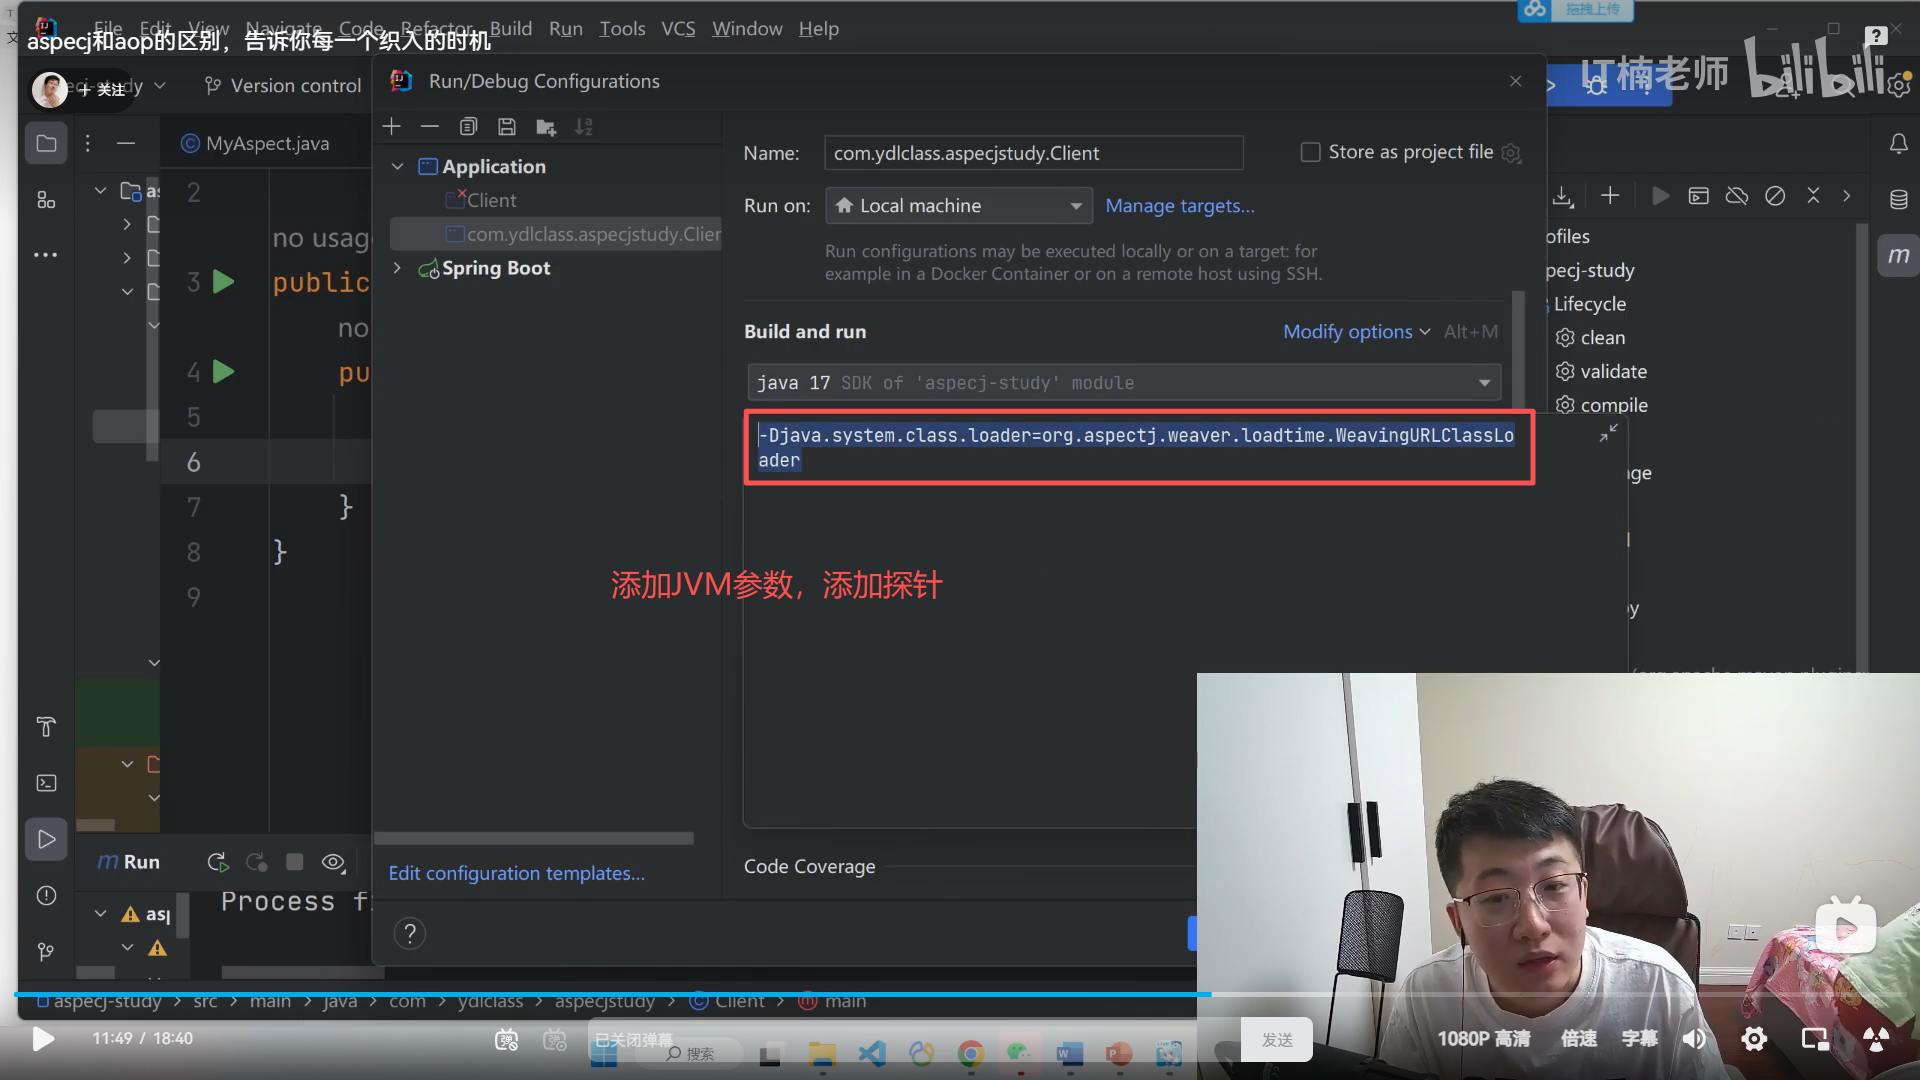Viewport: 1920px width, 1080px height.
Task: Open the Local machine dropdown
Action: tap(958, 206)
